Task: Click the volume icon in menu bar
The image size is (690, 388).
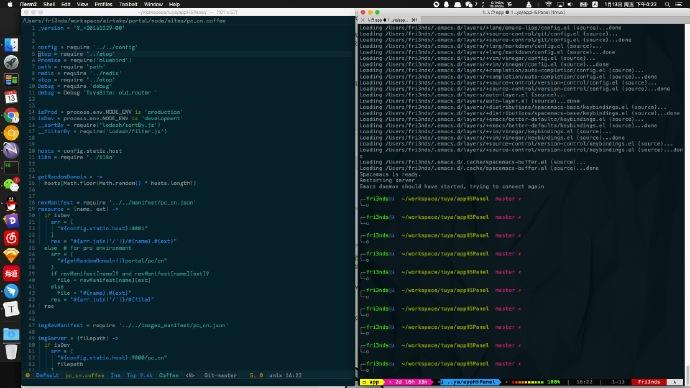Action: point(570,4)
